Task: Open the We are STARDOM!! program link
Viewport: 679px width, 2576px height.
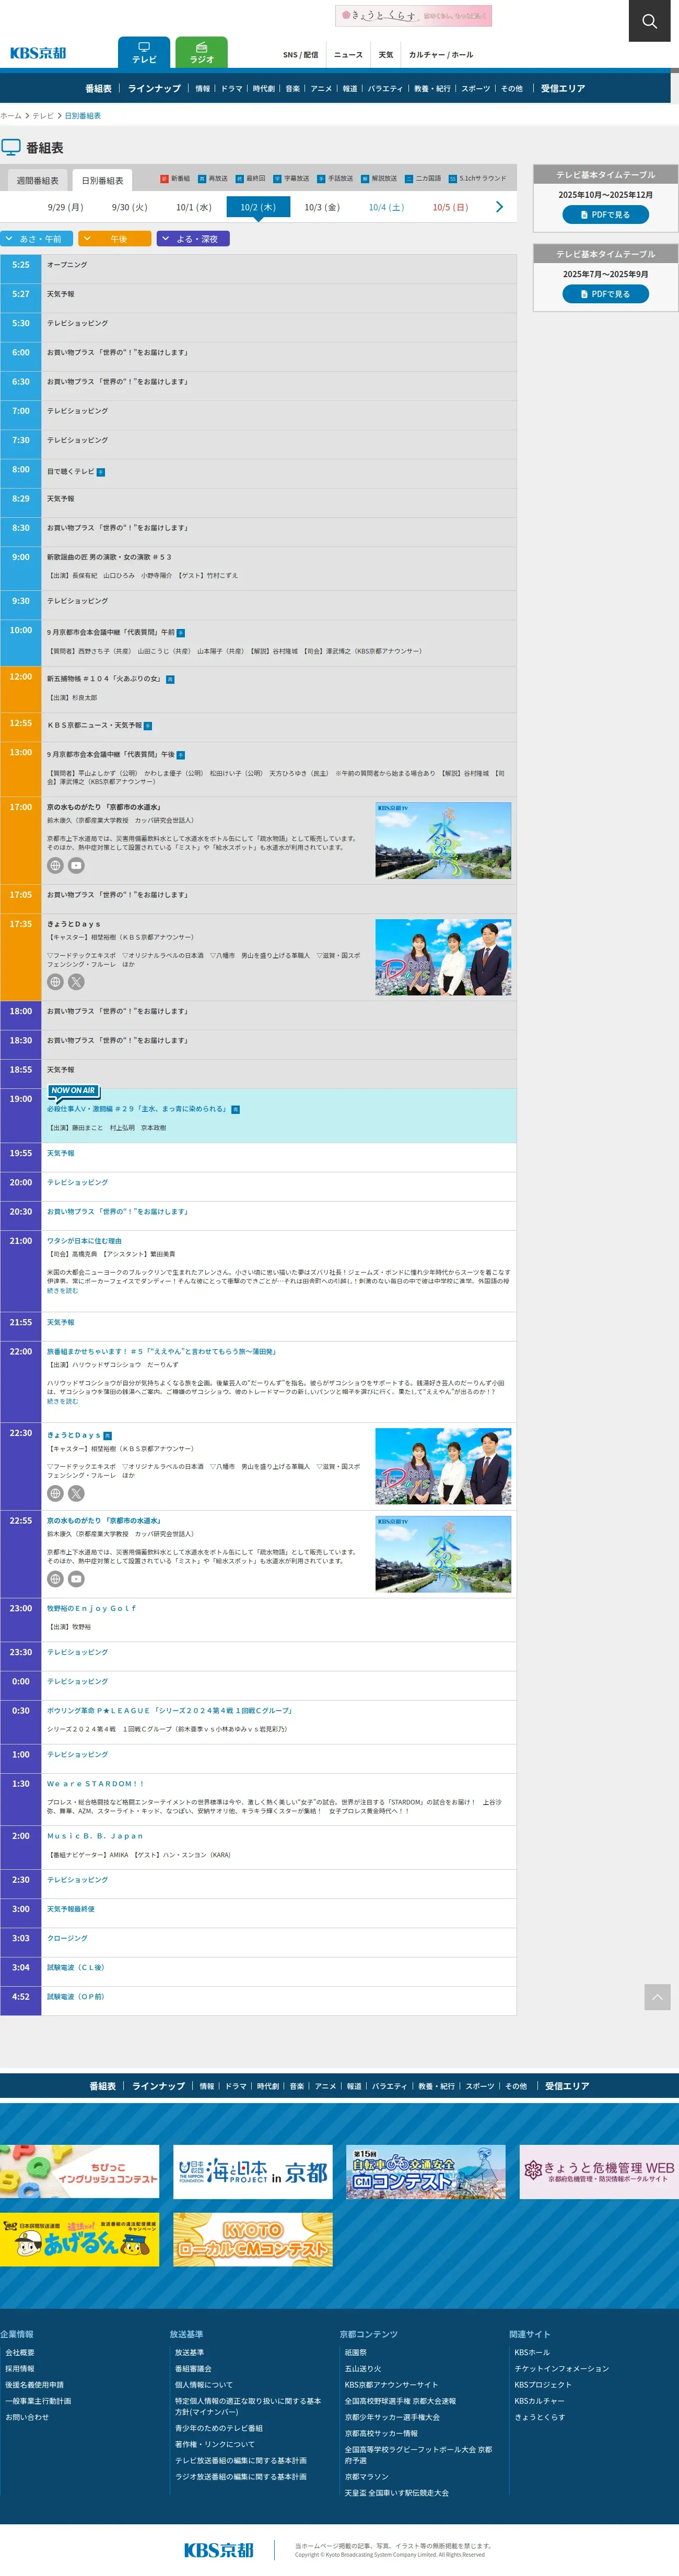Action: (x=95, y=1784)
